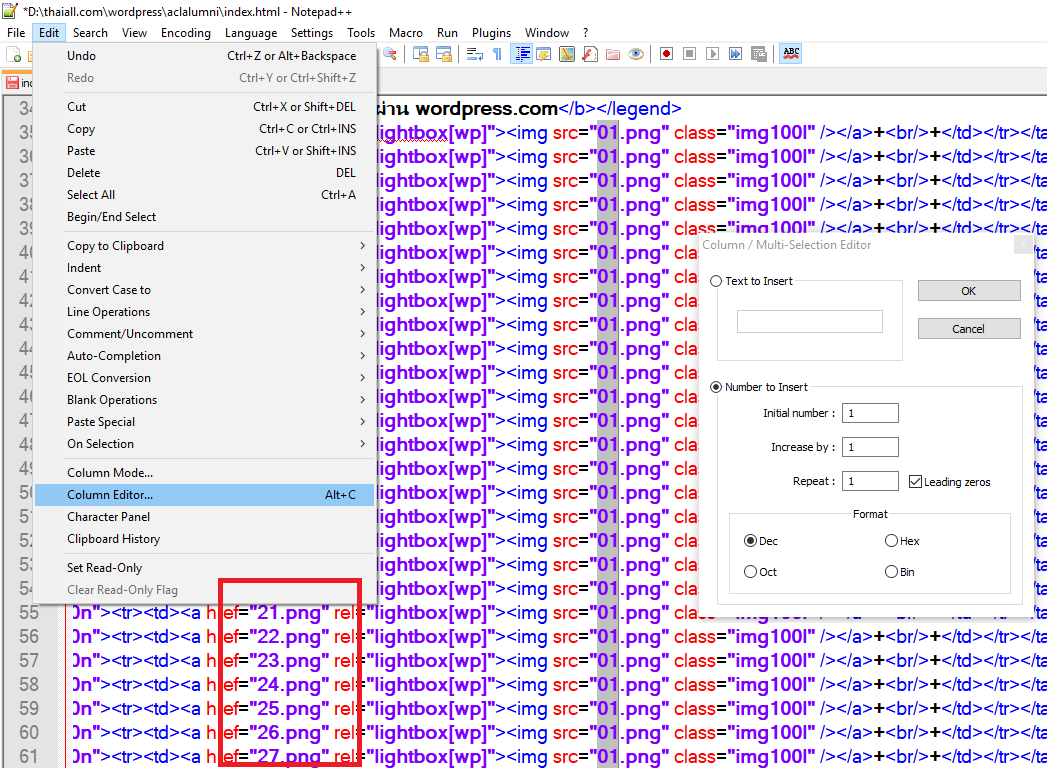Click the Stop recording macro icon
Viewport: 1047px width, 768px height.
tap(689, 54)
